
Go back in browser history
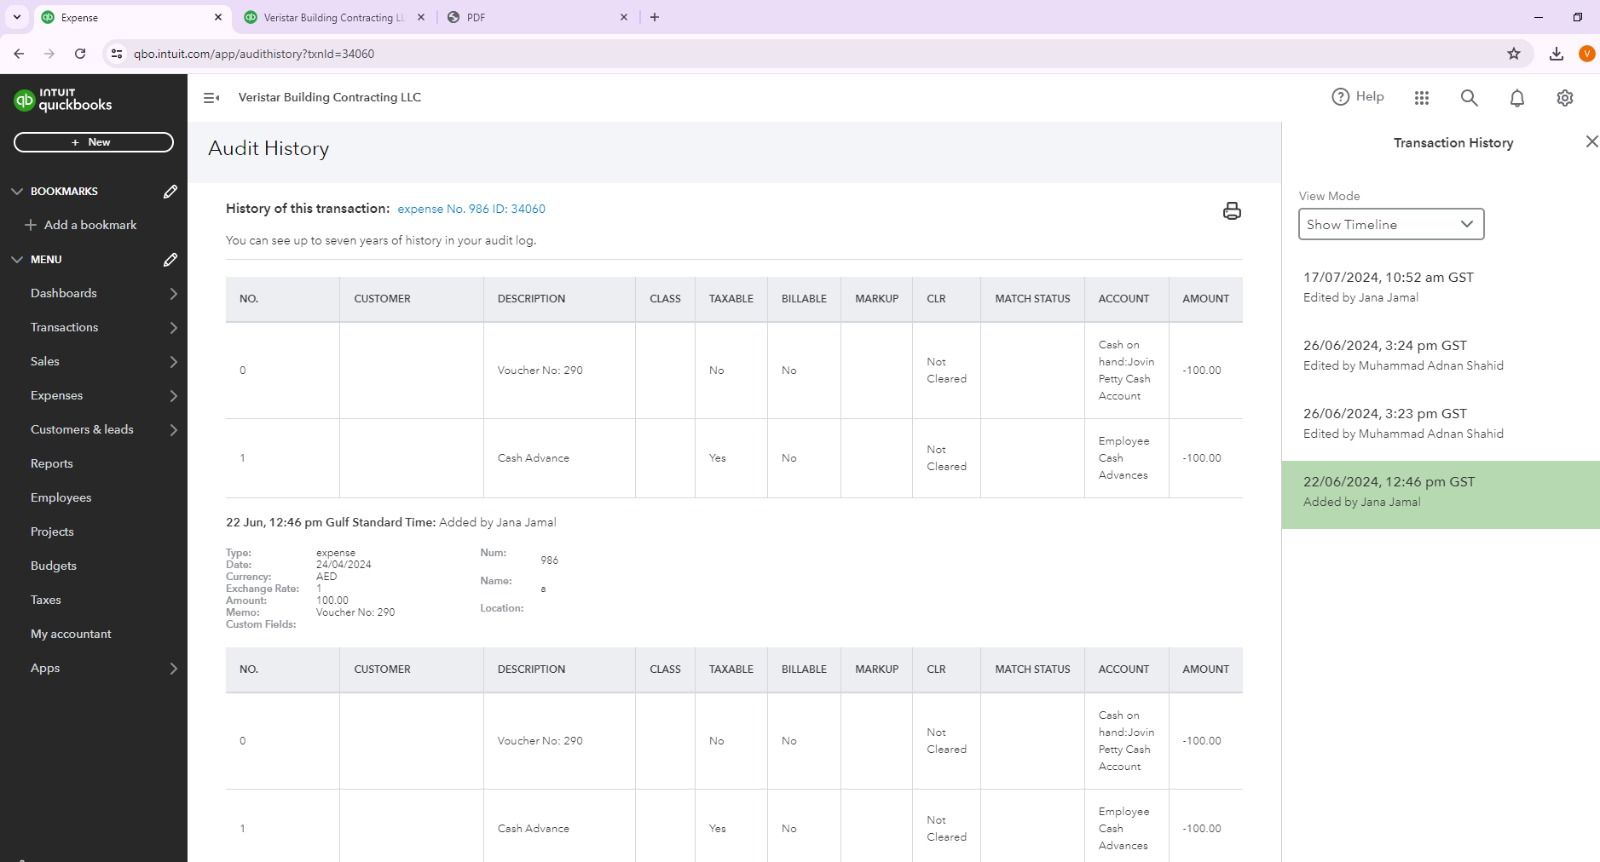19,54
